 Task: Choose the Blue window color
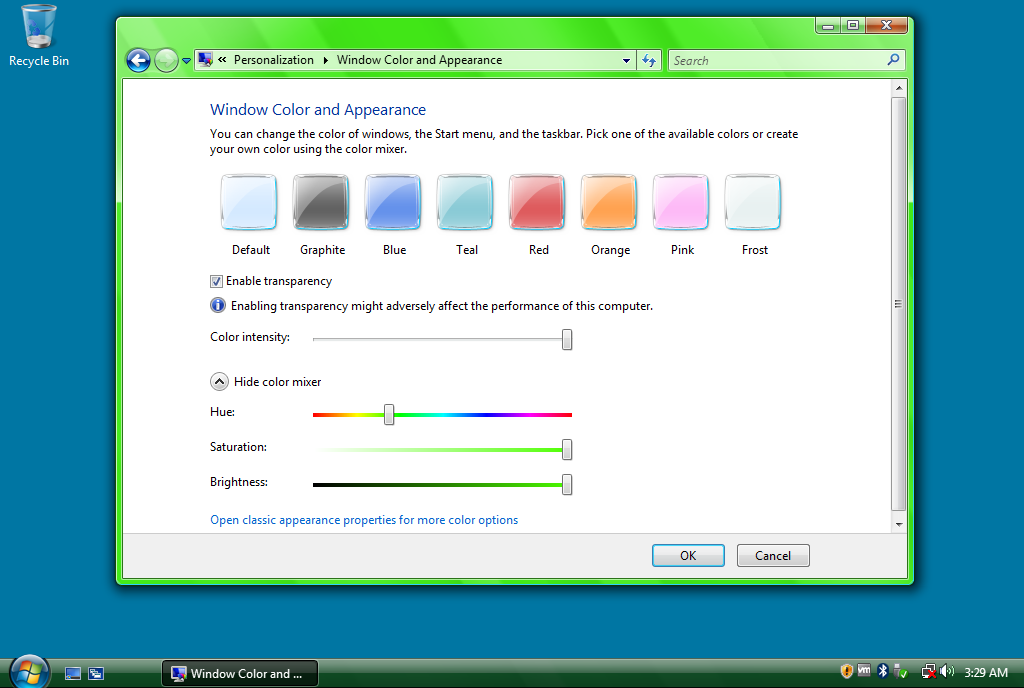392,202
